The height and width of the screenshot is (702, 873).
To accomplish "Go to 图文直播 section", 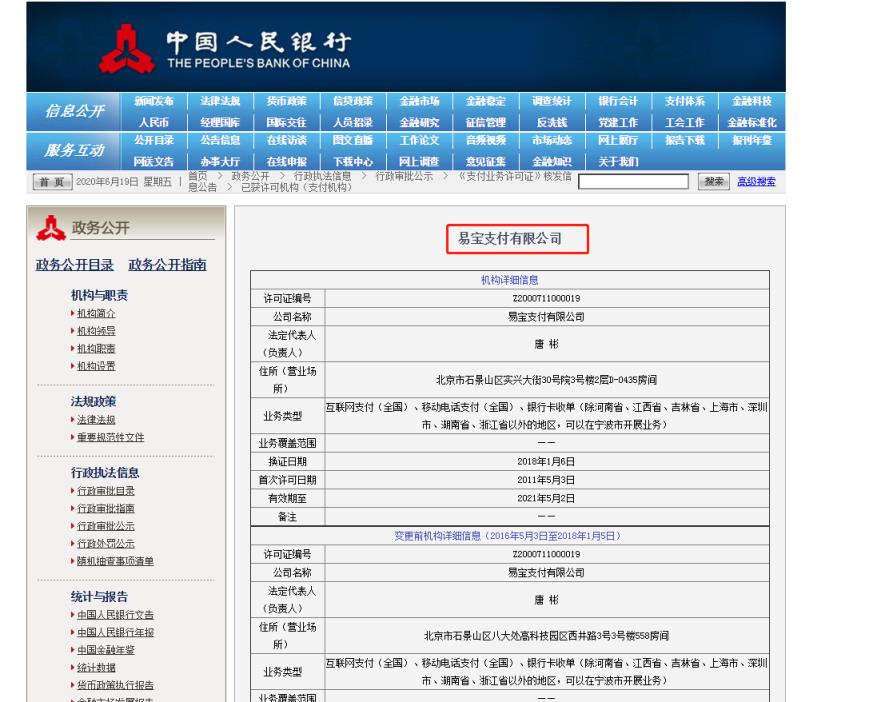I will (x=353, y=140).
